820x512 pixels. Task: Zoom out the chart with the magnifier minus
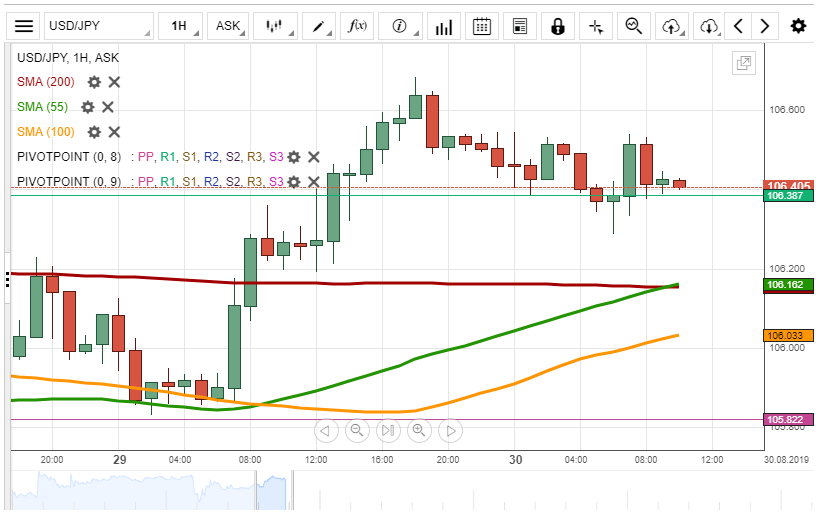tap(356, 431)
